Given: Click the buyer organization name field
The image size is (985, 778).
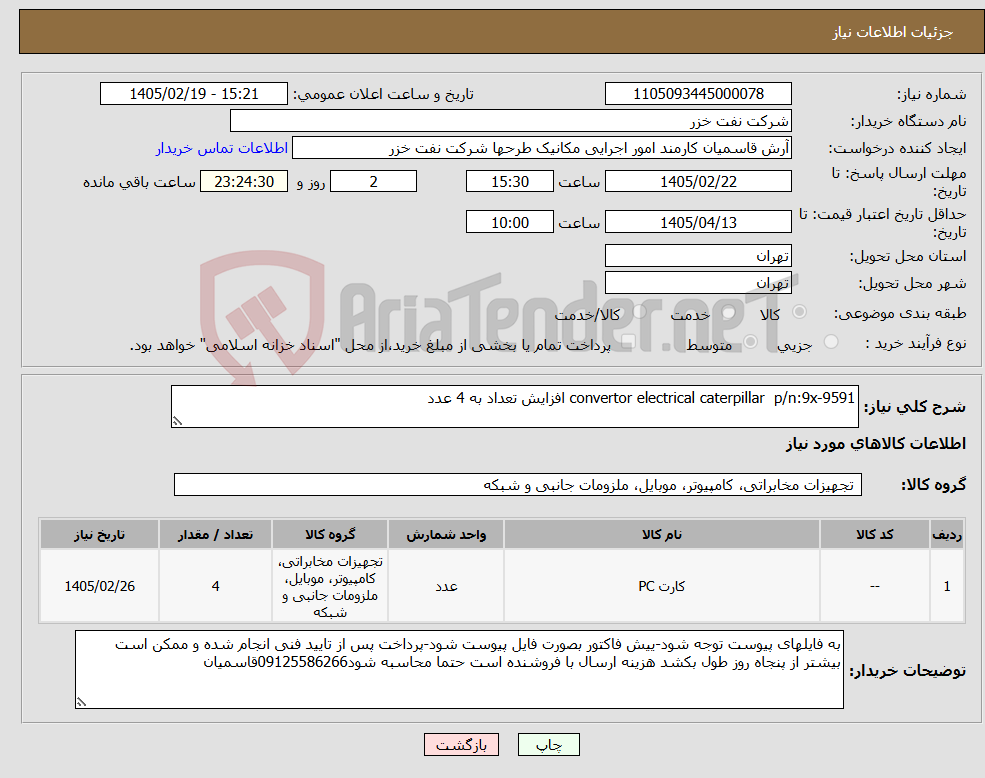Looking at the screenshot, I should coord(511,121).
